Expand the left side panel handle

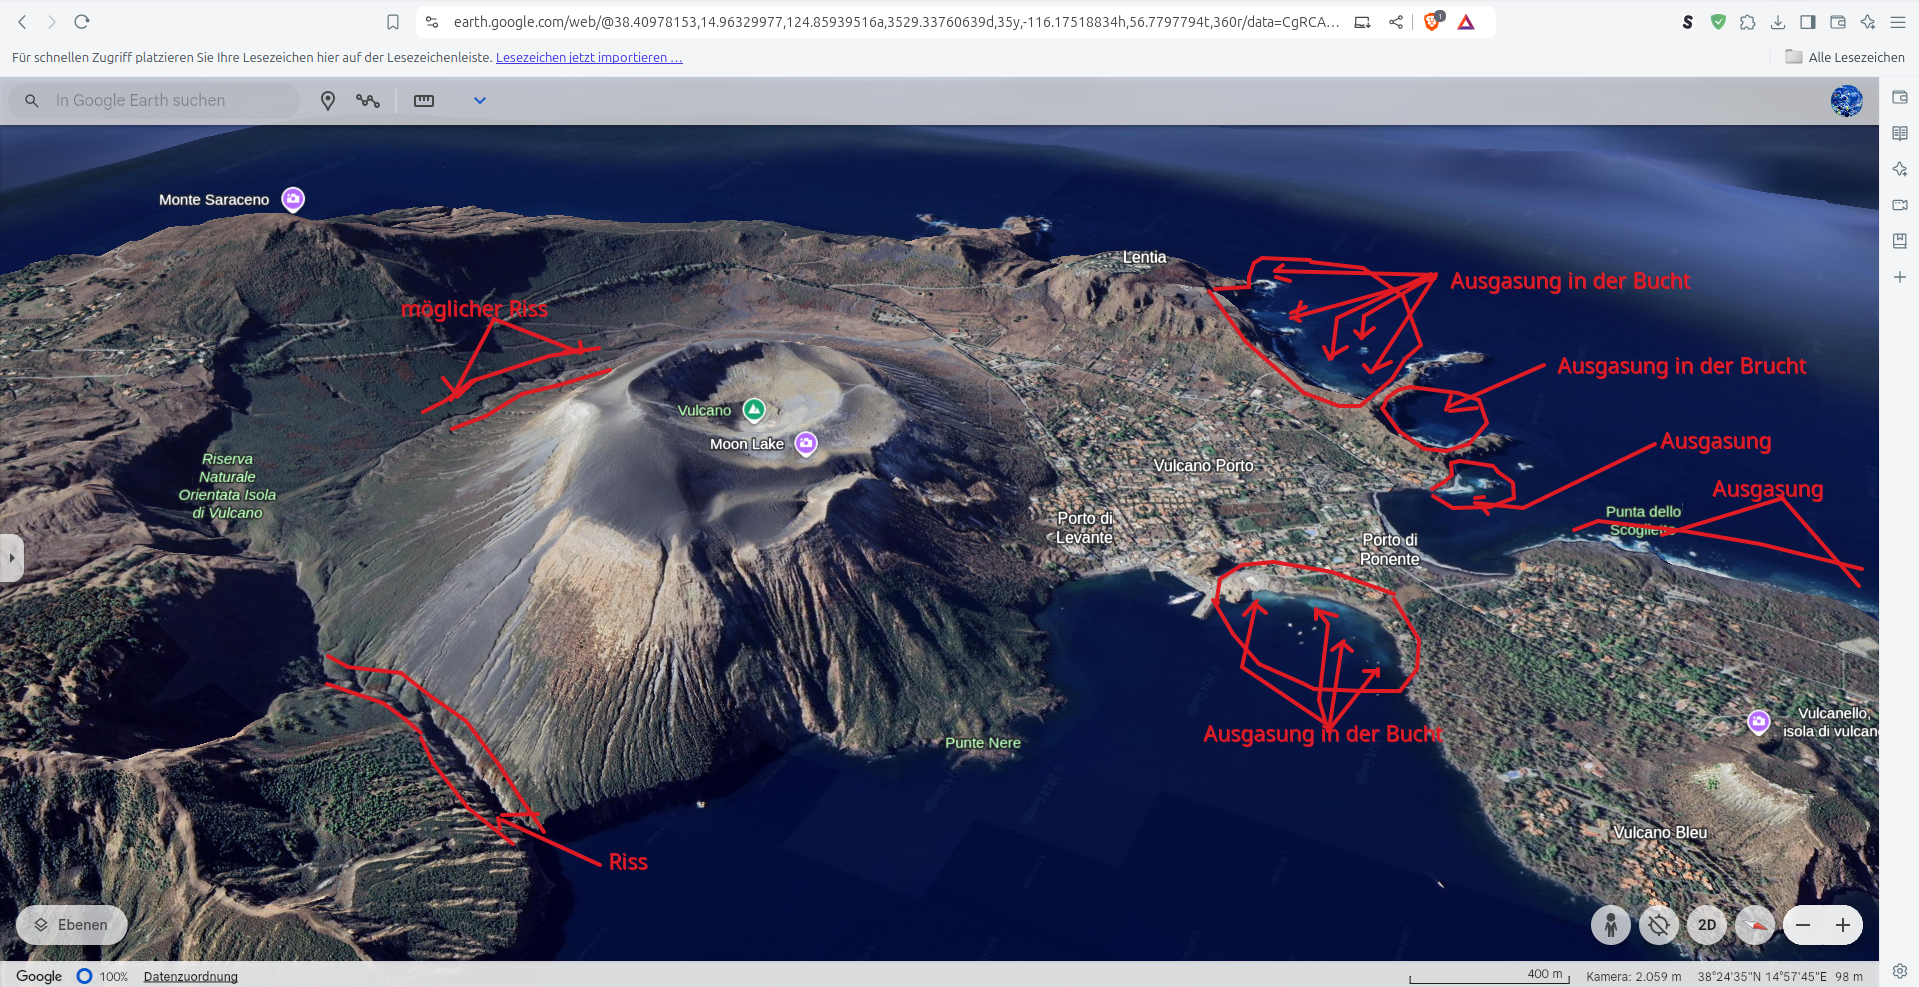click(11, 558)
